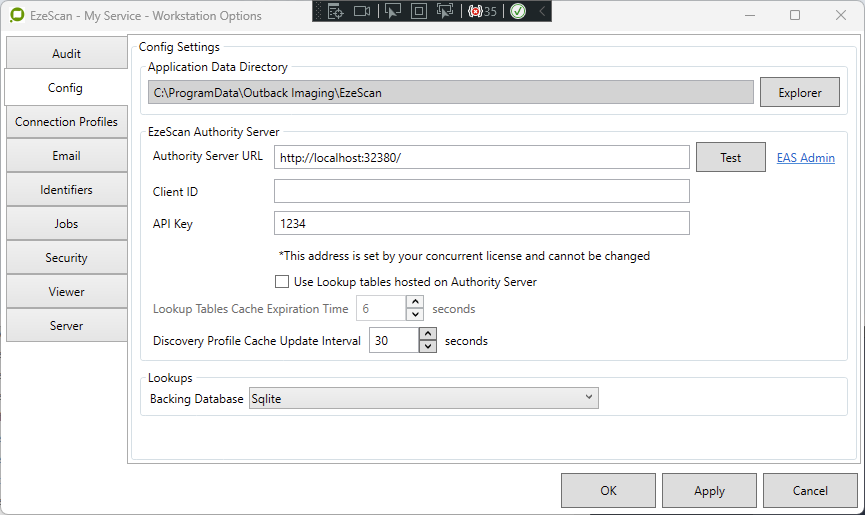Open the Security tab
Viewport: 865px width, 515px height.
66,258
